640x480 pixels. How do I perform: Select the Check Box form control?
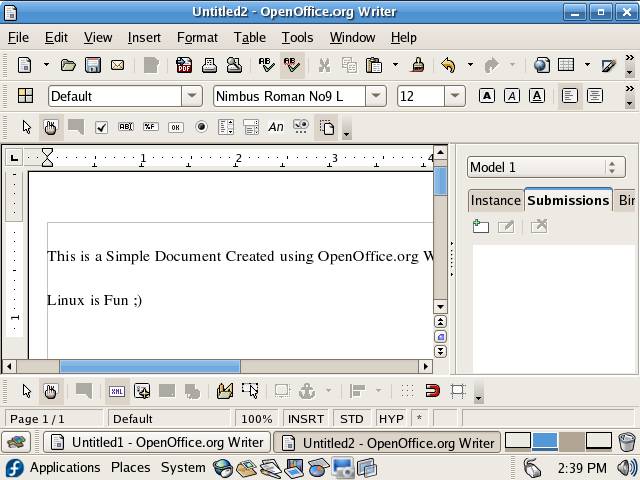[101, 127]
